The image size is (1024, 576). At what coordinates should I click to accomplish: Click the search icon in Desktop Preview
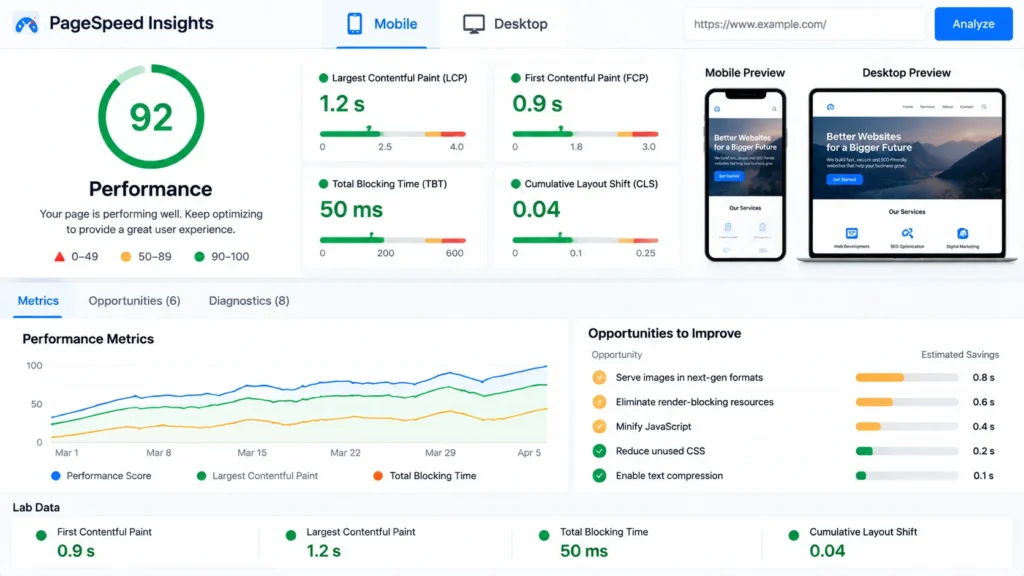click(x=984, y=106)
